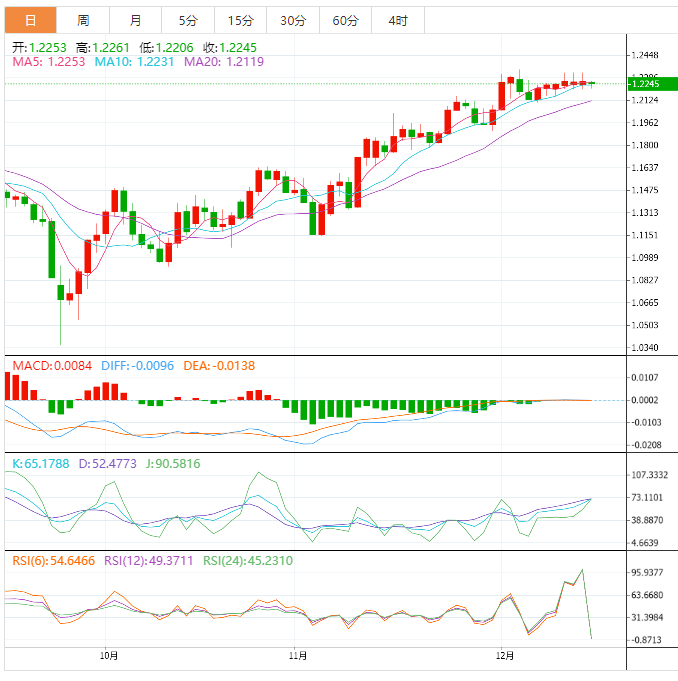The image size is (678, 681).
Task: Click the 11月 date axis label
Action: (x=298, y=656)
